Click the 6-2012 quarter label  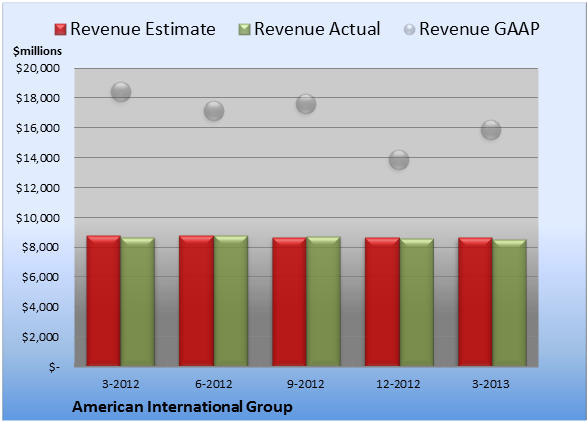pos(214,384)
